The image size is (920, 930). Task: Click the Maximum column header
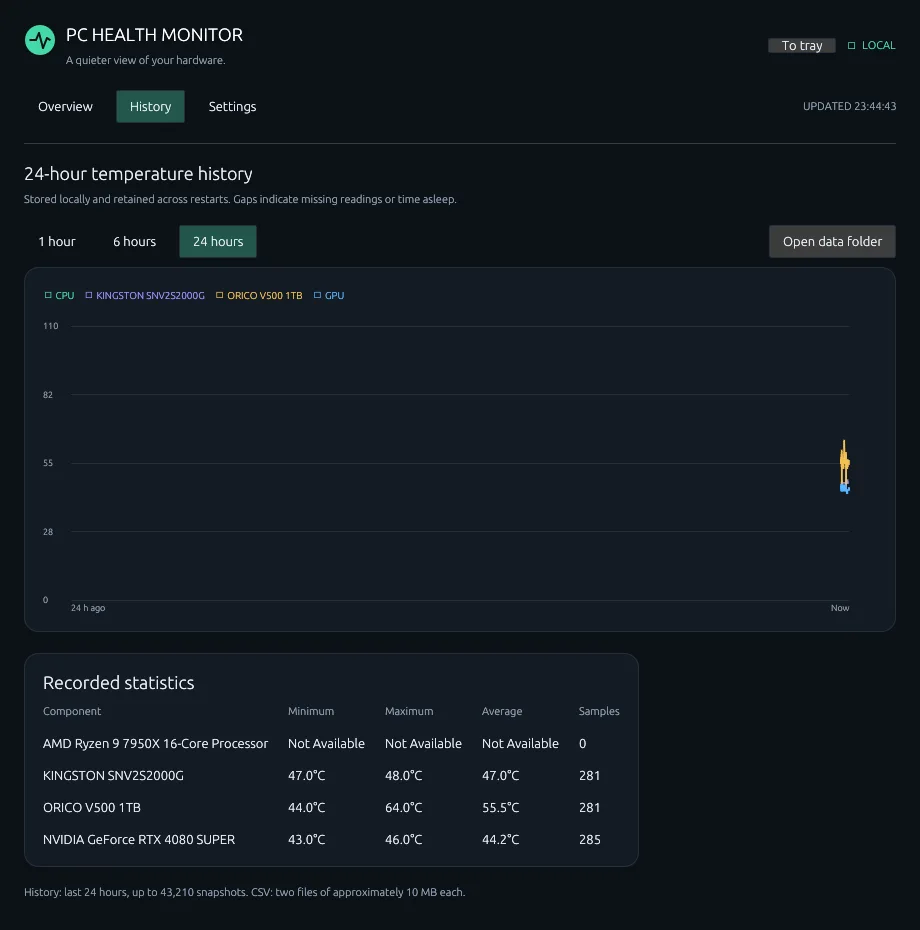[409, 711]
